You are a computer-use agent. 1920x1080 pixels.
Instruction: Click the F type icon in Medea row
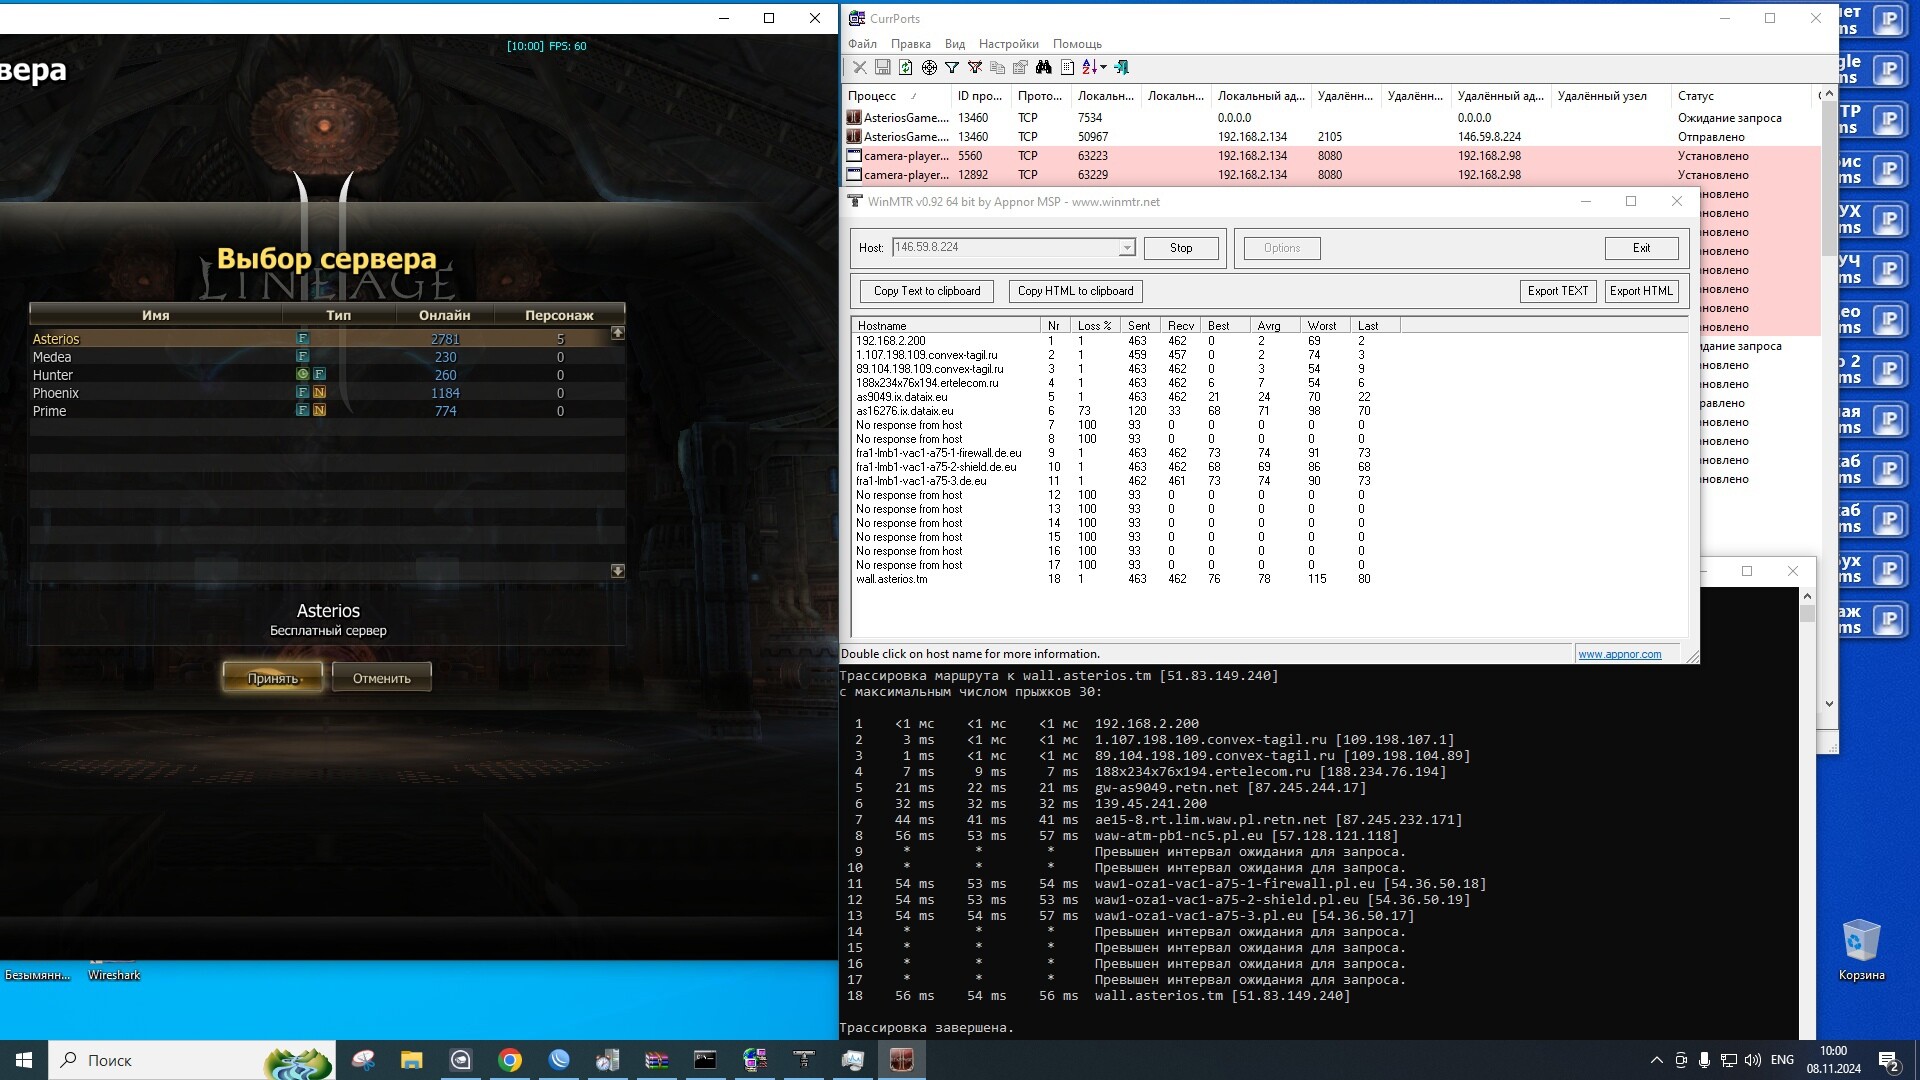pos(302,357)
